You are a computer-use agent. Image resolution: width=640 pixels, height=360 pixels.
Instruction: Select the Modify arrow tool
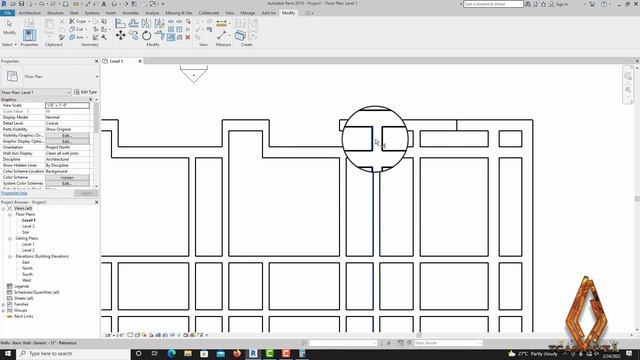(x=9, y=27)
